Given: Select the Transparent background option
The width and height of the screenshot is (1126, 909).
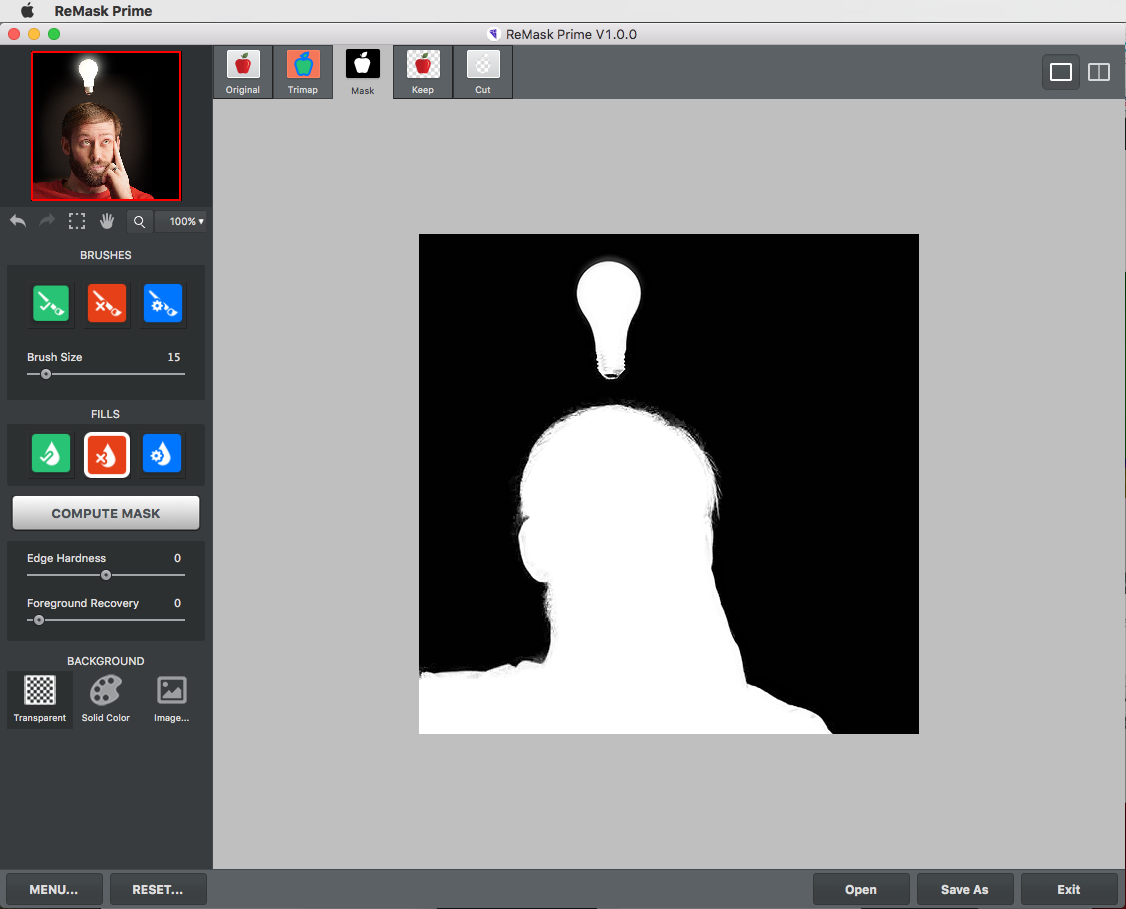Looking at the screenshot, I should (x=40, y=698).
